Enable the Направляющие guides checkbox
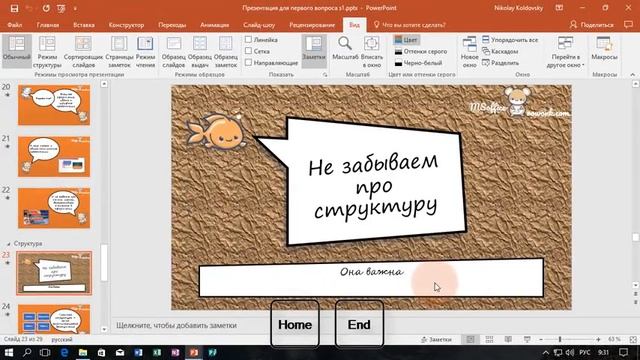Image resolution: width=640 pixels, height=360 pixels. (248, 62)
